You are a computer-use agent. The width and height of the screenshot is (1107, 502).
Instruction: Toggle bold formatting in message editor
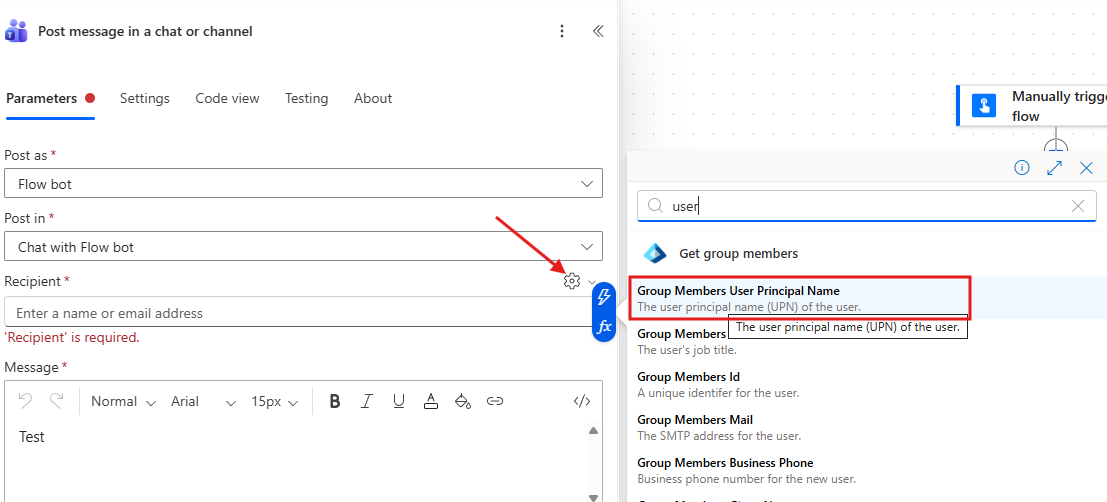(335, 401)
